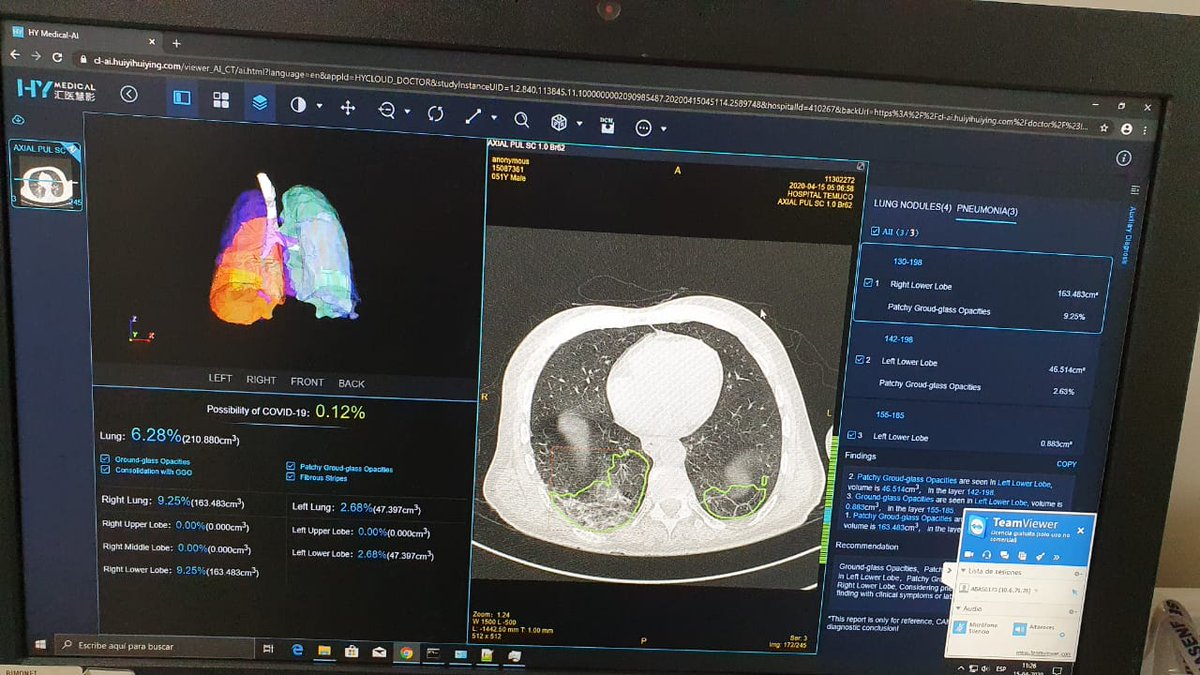Toggle the stacked layers icon
The image size is (1200, 675).
260,102
